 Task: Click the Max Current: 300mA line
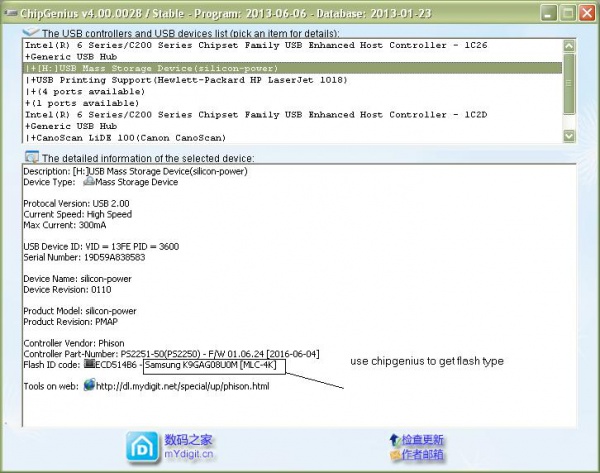(65, 225)
